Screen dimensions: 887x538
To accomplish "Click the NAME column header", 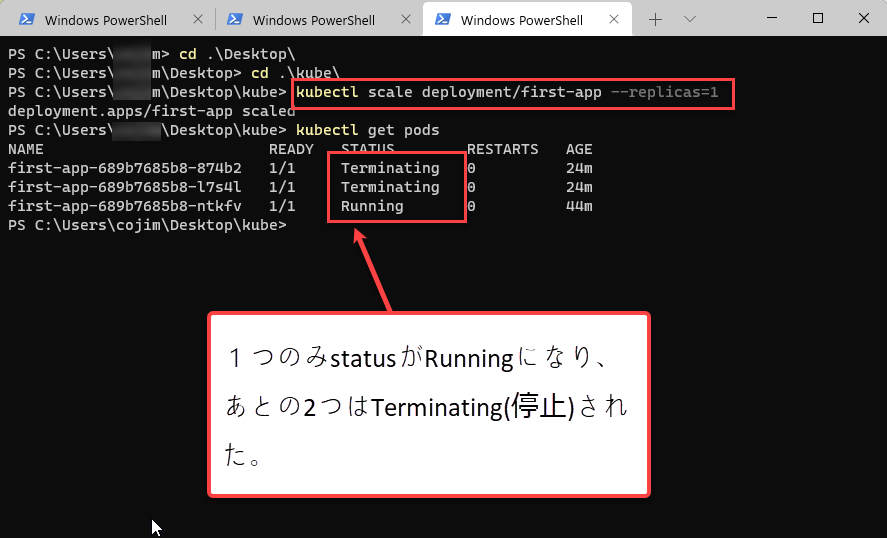I will coord(25,149).
